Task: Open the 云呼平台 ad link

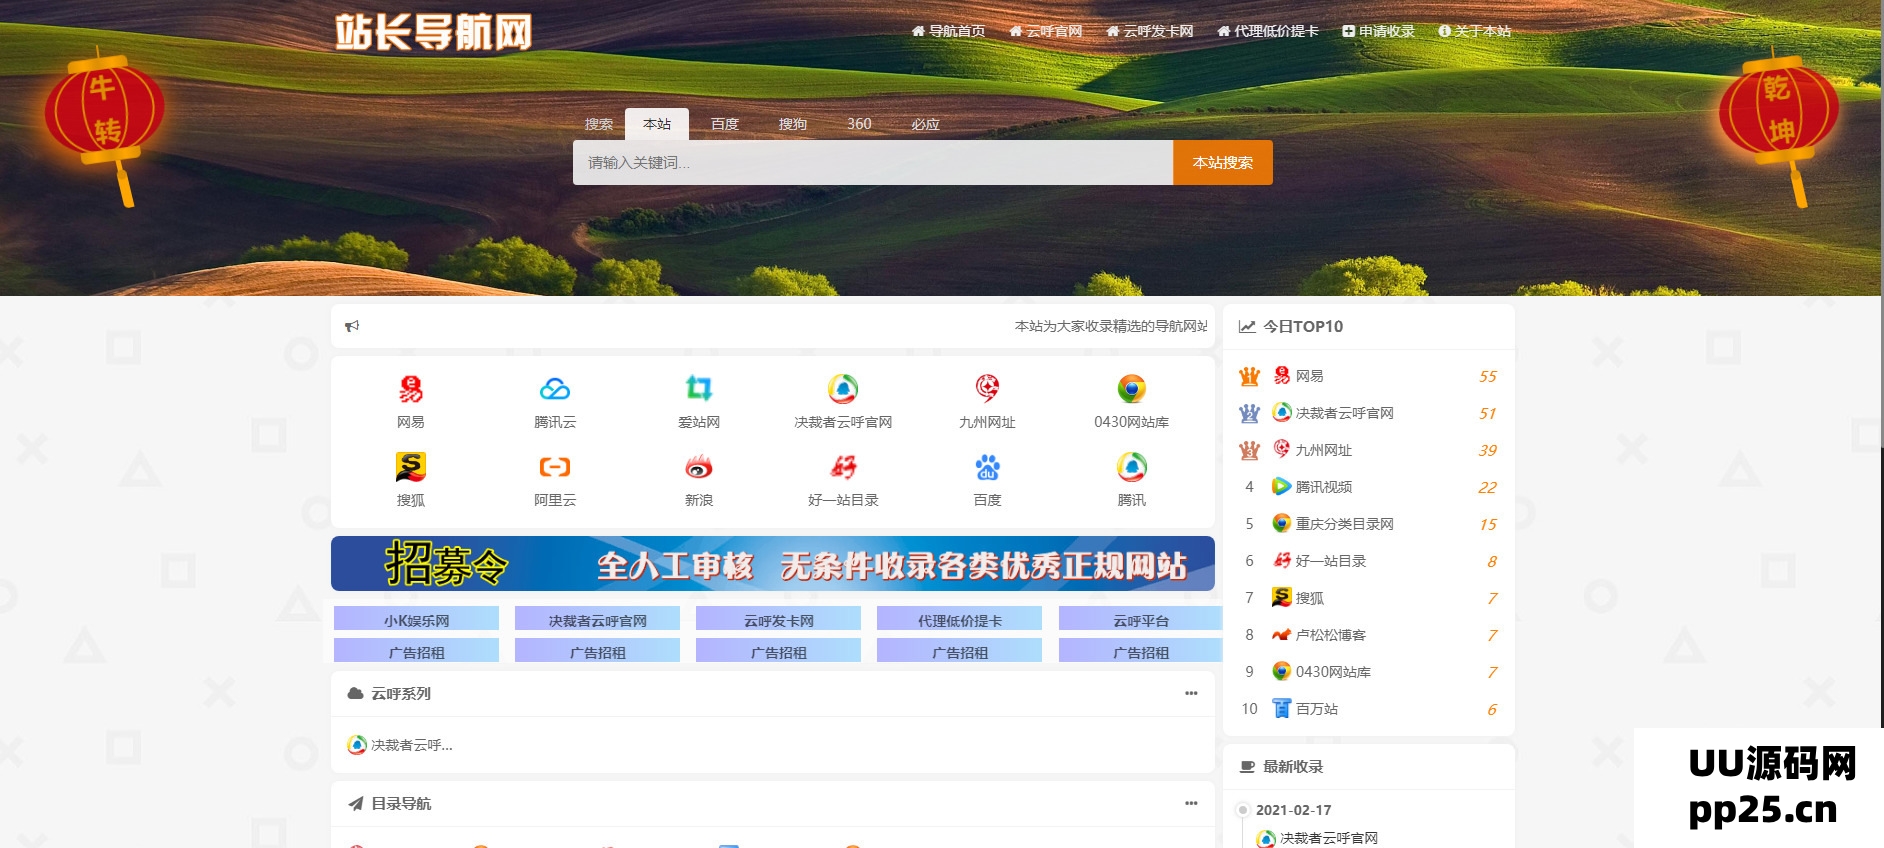Action: coord(1140,620)
